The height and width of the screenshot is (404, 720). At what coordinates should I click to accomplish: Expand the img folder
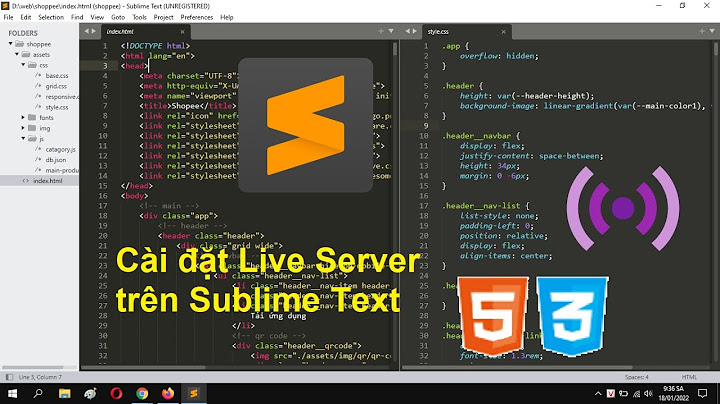[x=23, y=128]
